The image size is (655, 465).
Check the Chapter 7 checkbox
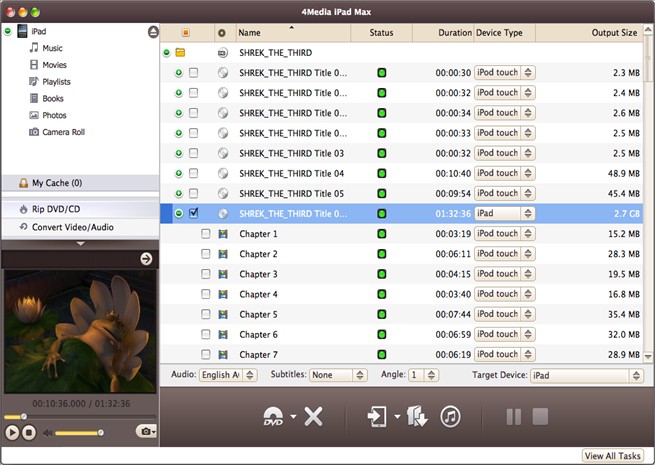pyautogui.click(x=206, y=354)
